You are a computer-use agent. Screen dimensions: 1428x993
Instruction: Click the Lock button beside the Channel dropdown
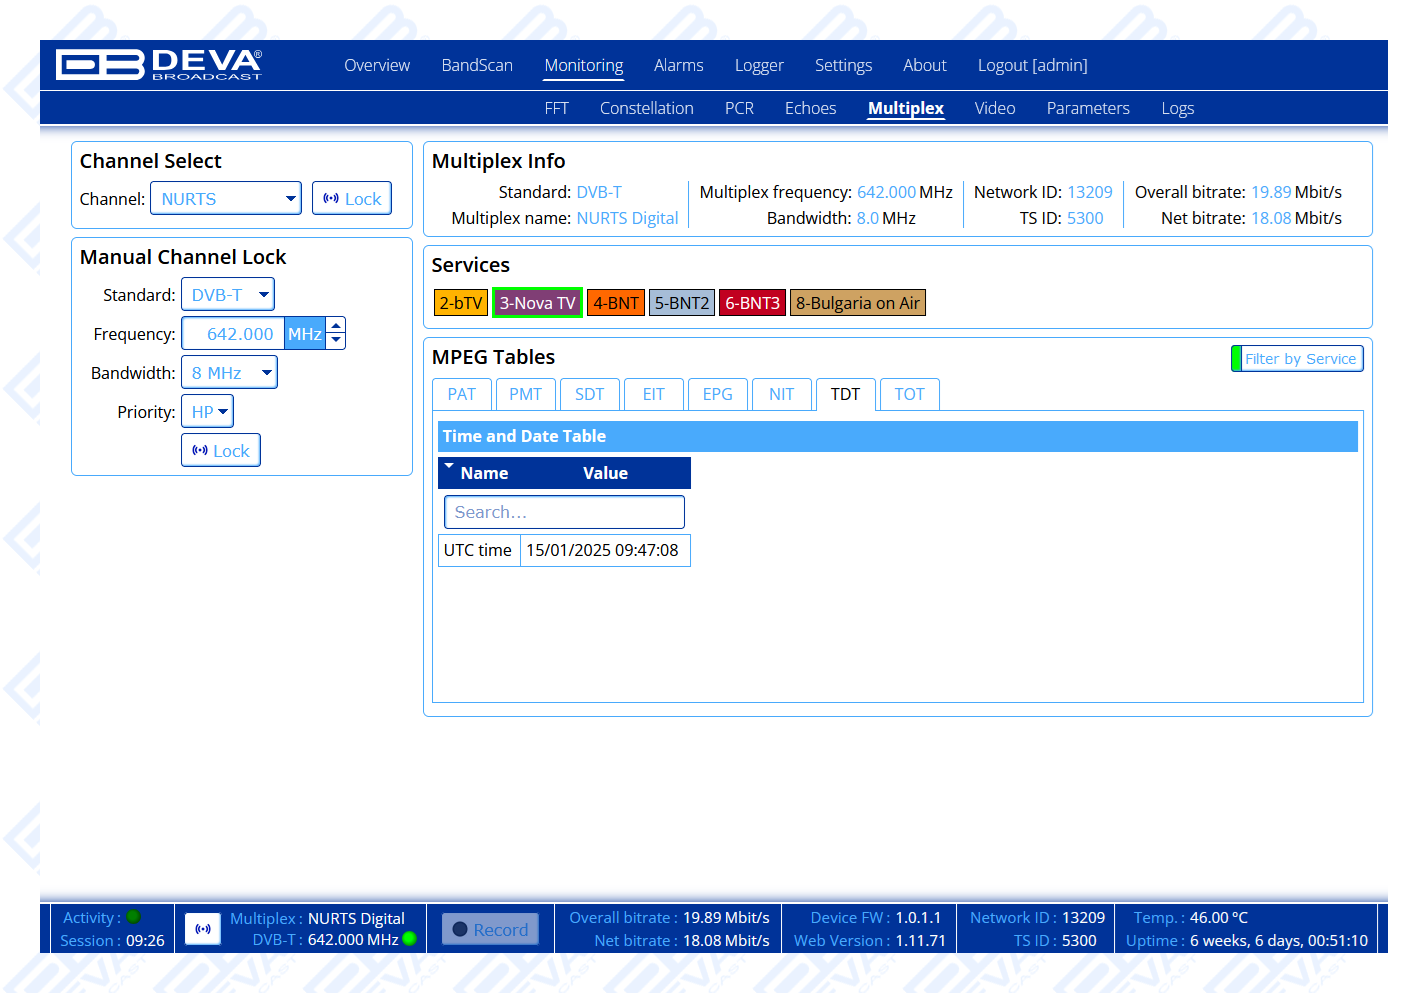click(x=351, y=198)
